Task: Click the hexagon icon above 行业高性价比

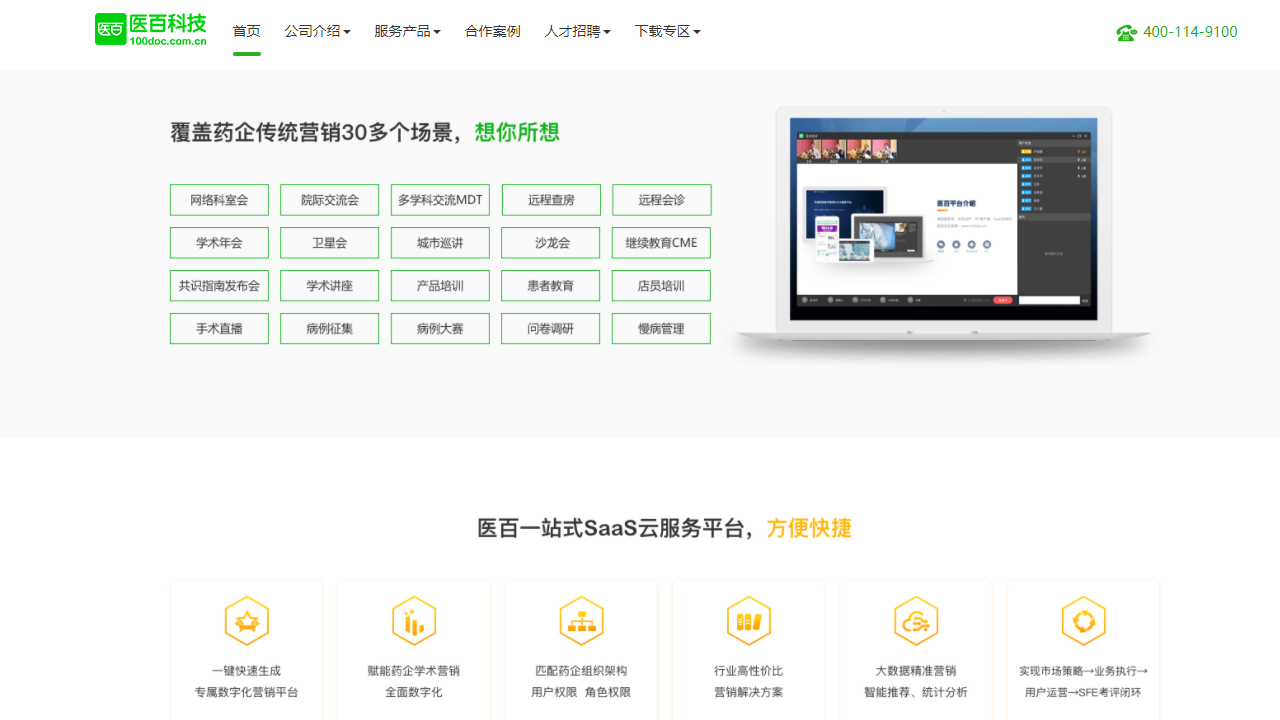Action: click(749, 620)
